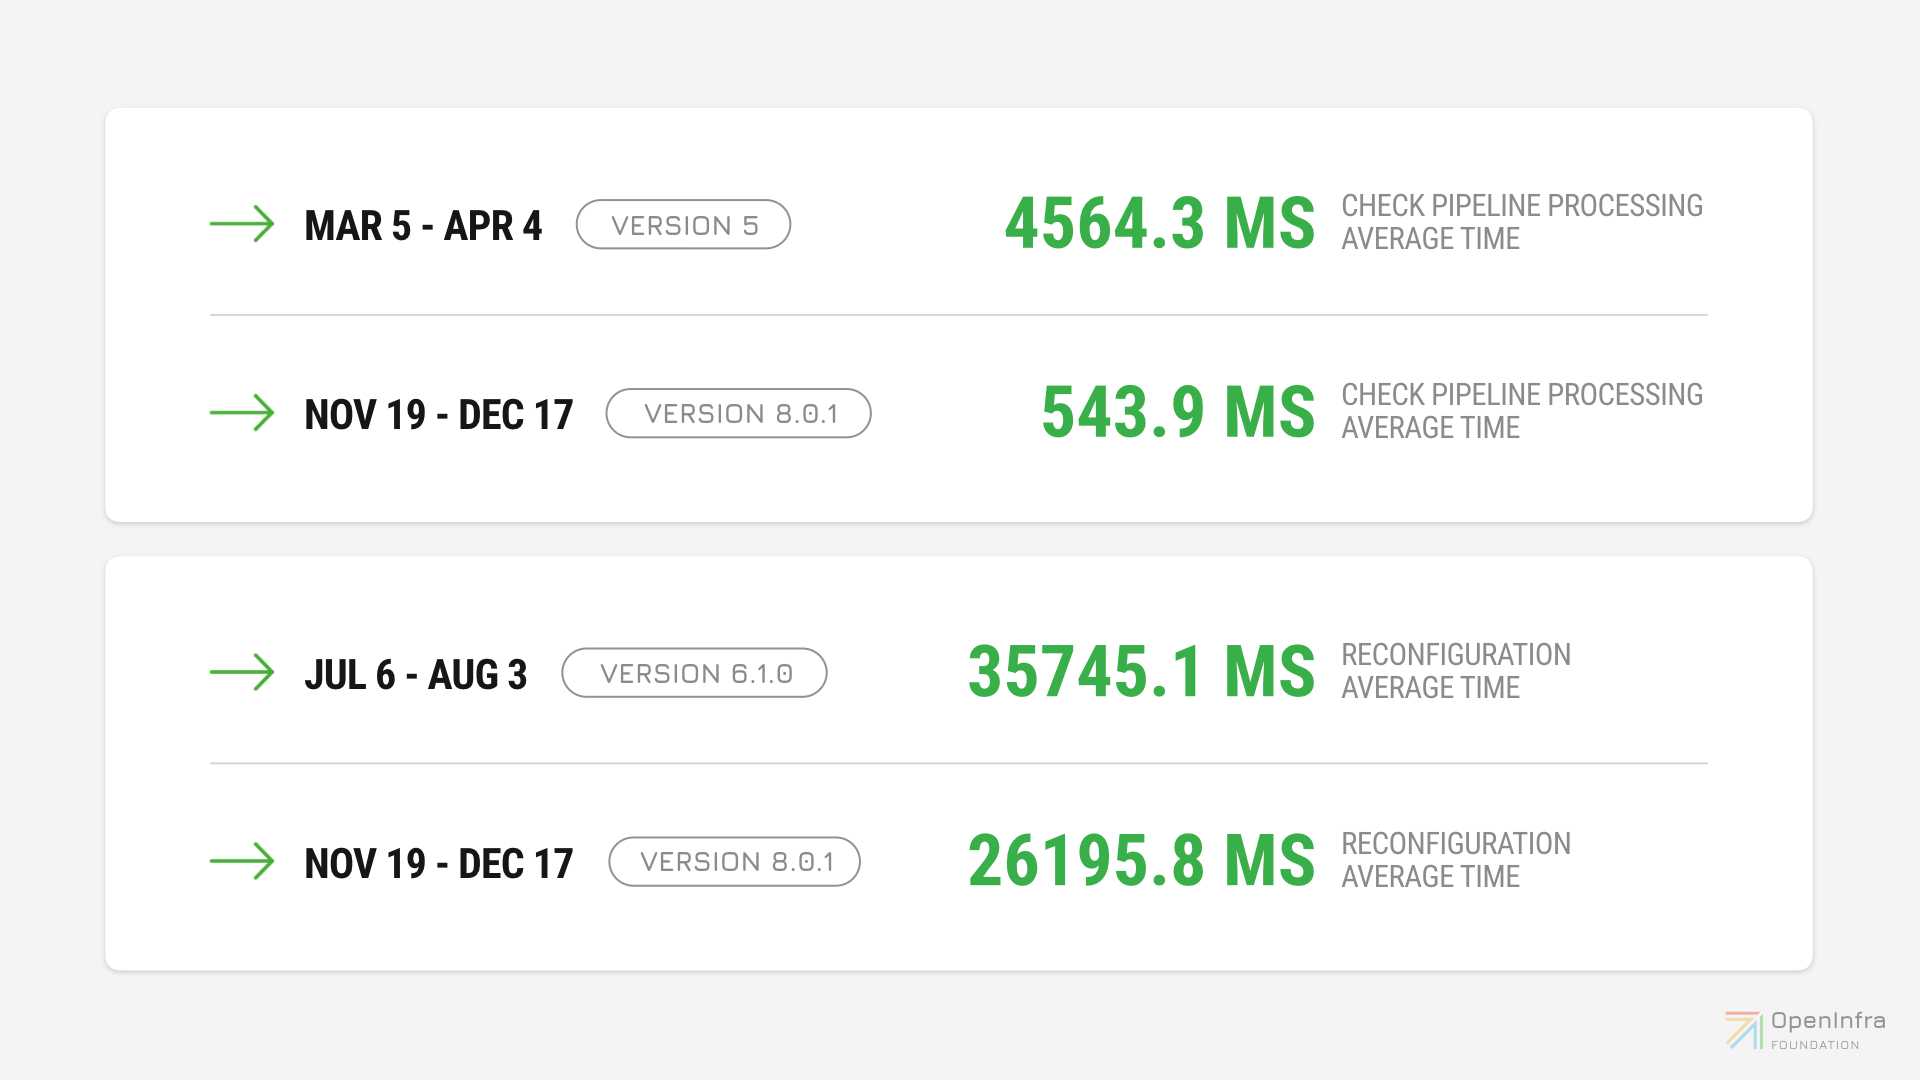Click the check pipeline label beside 4564.3 MS

[1522, 222]
